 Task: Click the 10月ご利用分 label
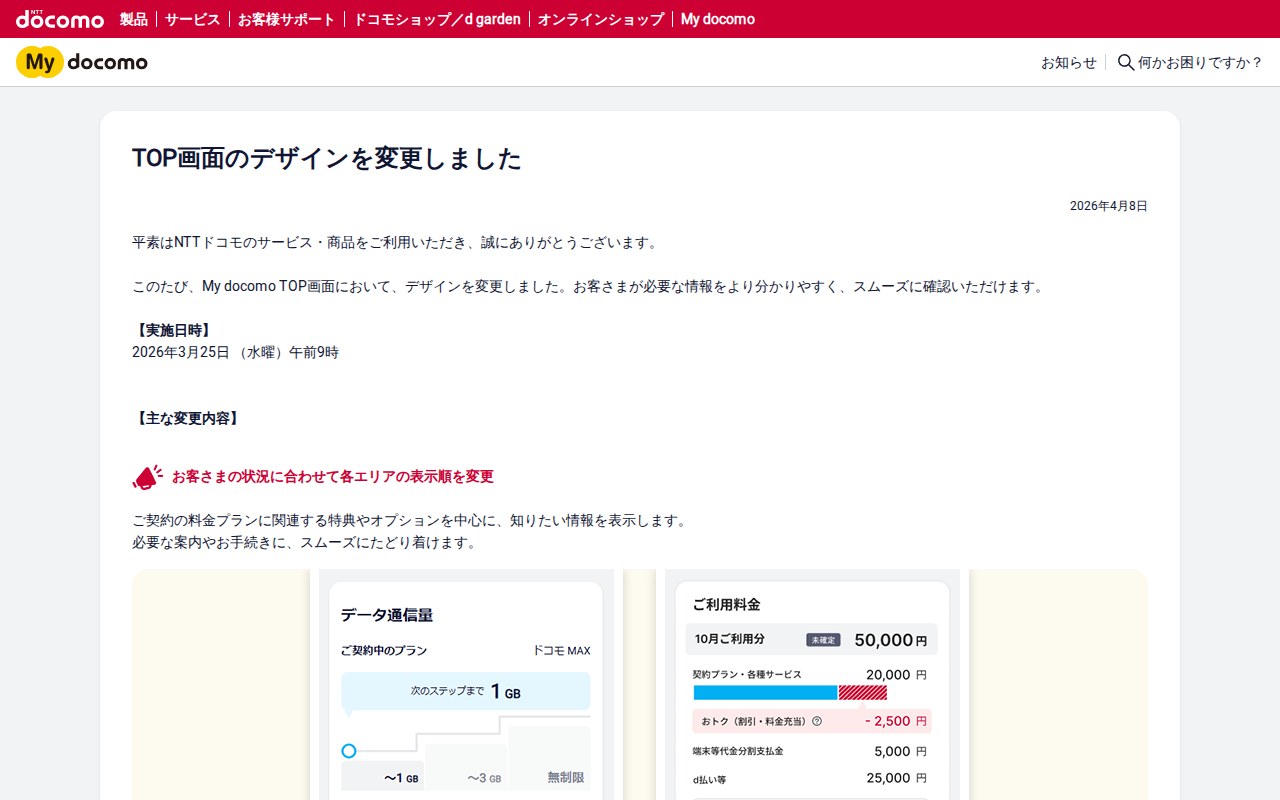[x=730, y=639]
